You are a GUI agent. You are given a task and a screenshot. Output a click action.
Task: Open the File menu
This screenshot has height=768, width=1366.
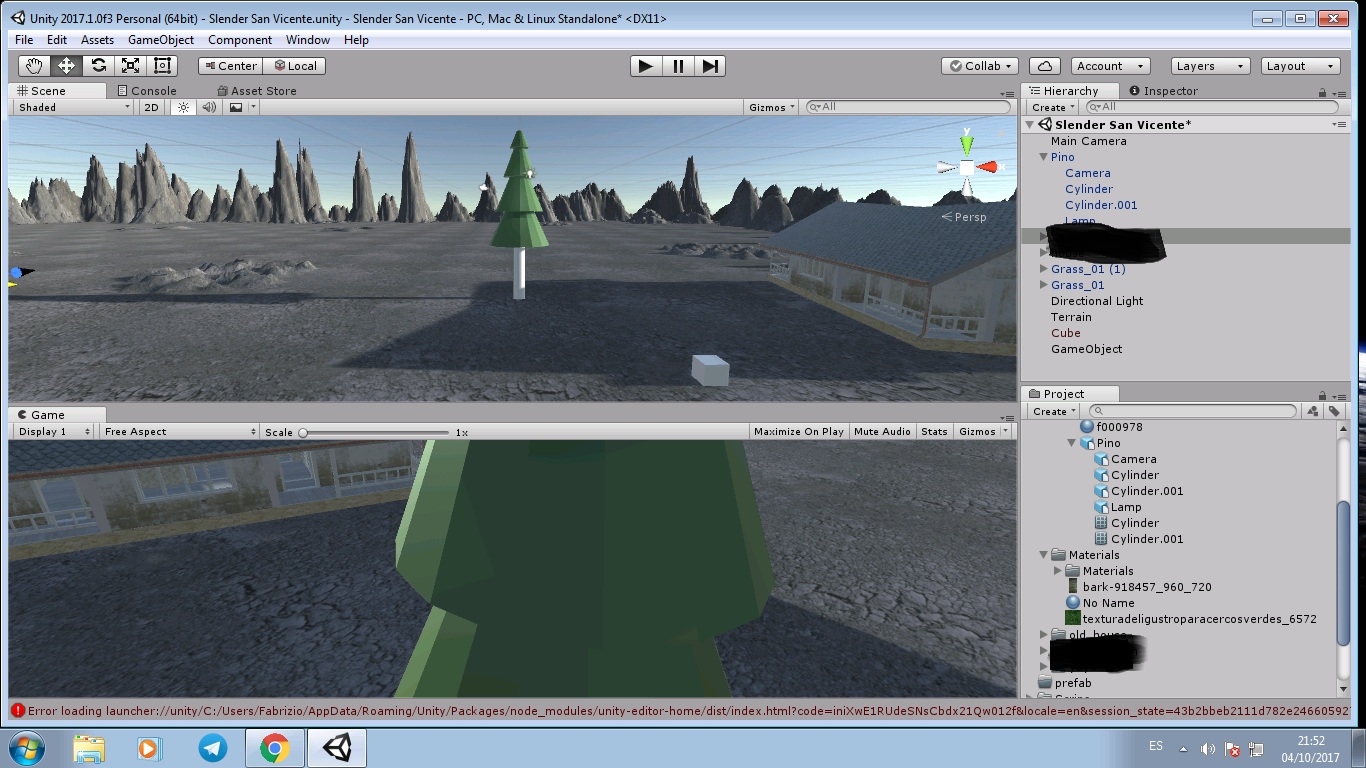(24, 40)
